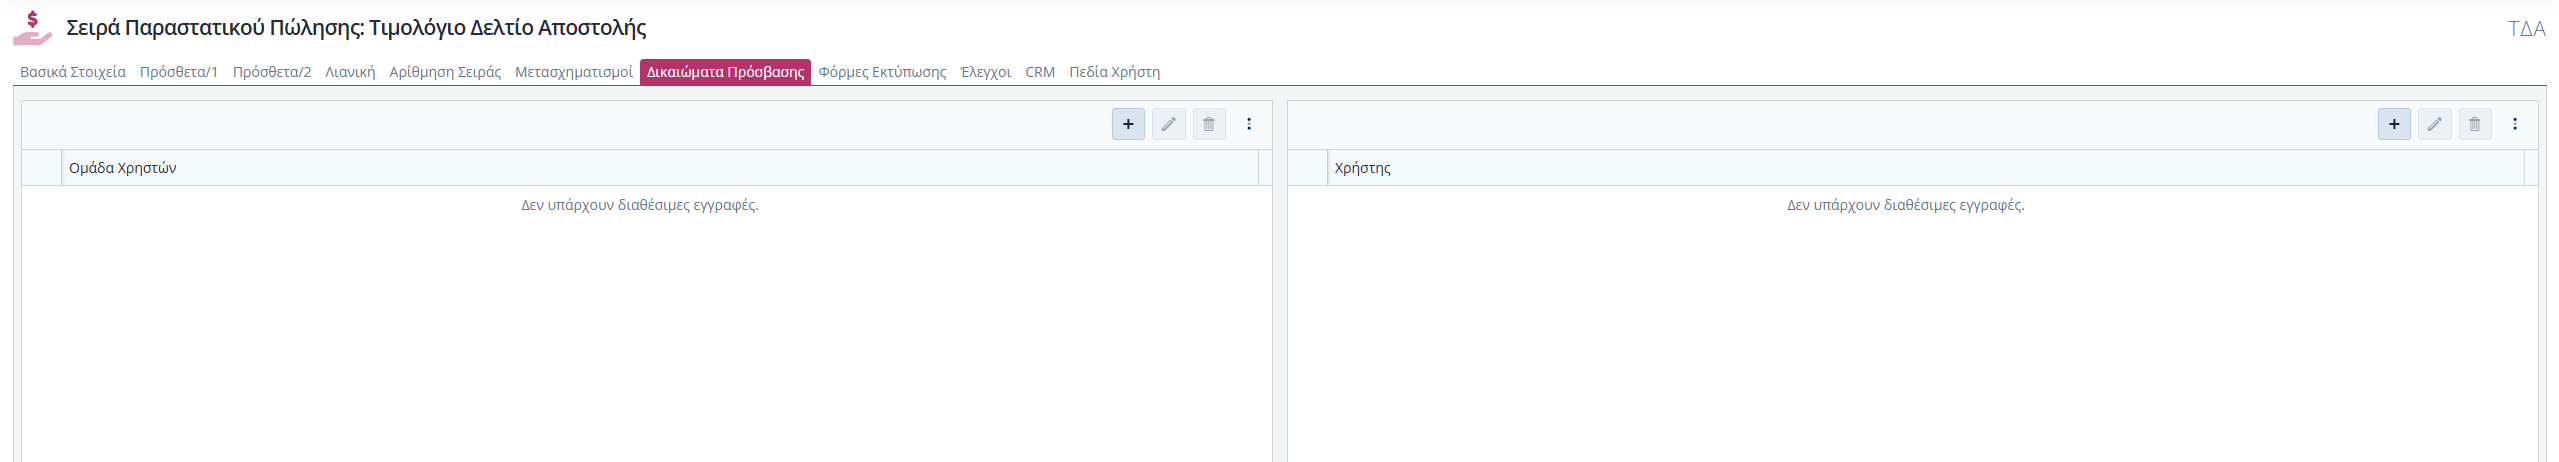Open more options menu in Ομάδα Χρηστών panel

(1249, 124)
